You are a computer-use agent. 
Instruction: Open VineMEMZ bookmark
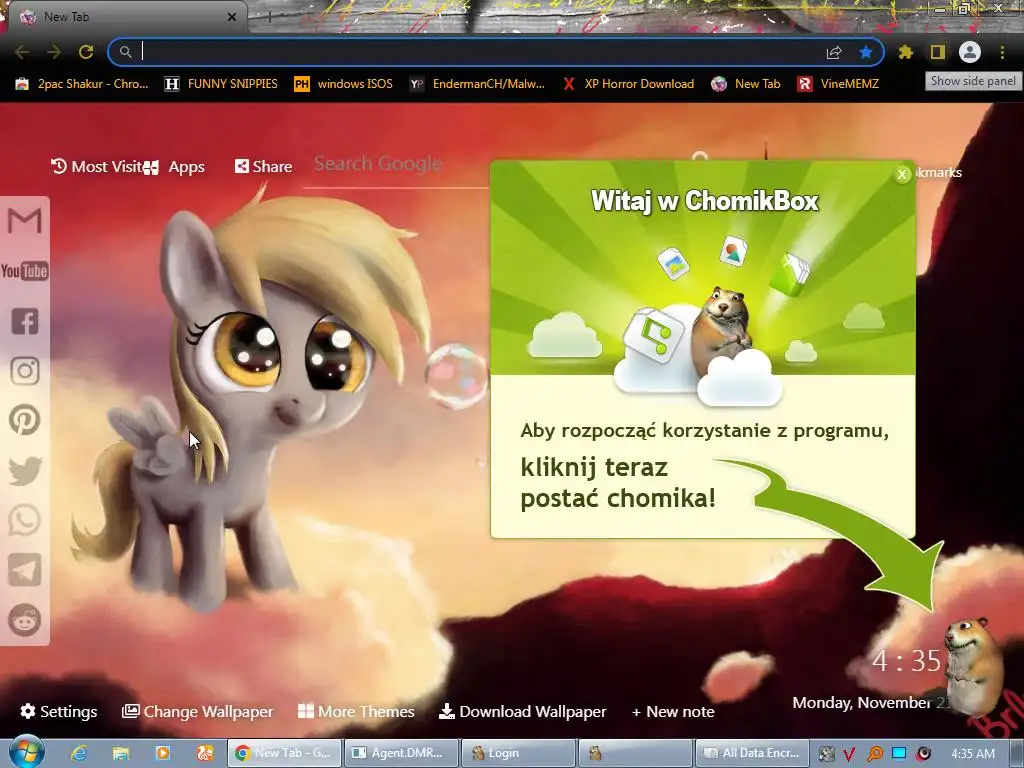pos(839,84)
